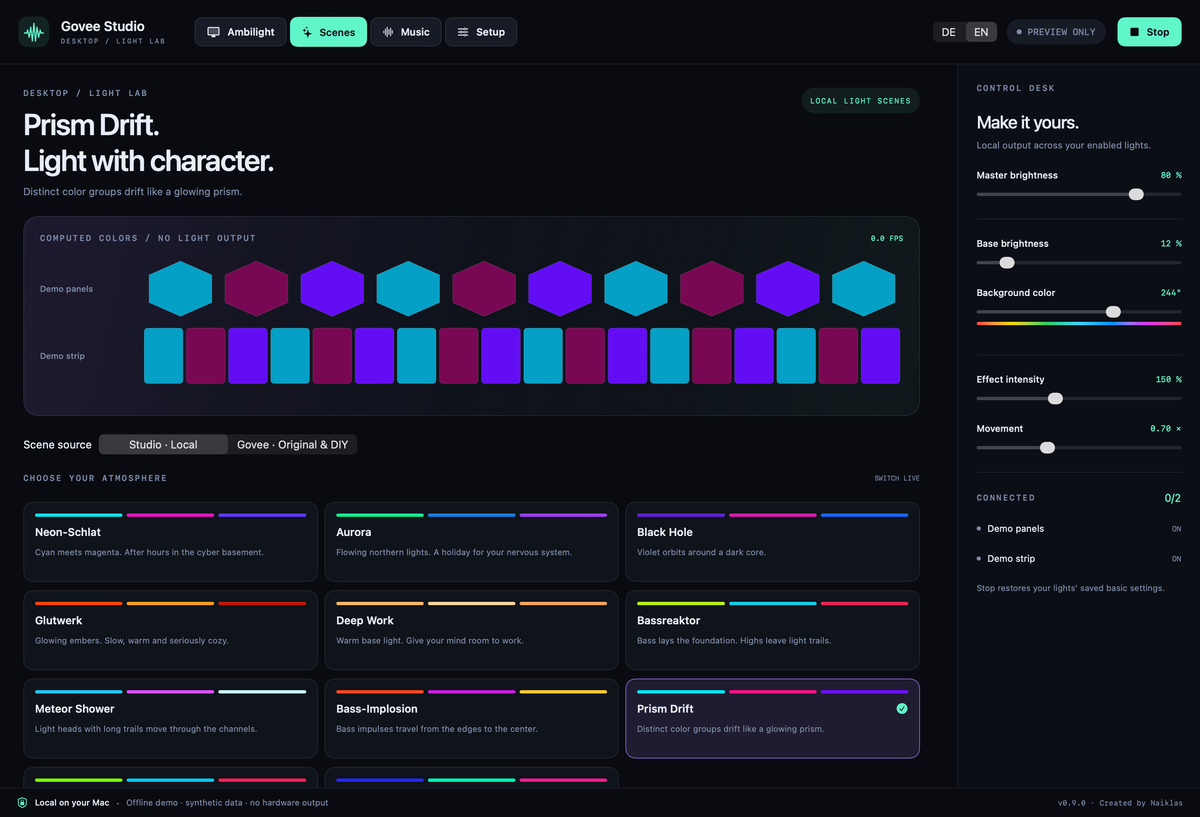Pick the Deep Work scene
Viewport: 1200px width, 817px height.
(x=471, y=630)
